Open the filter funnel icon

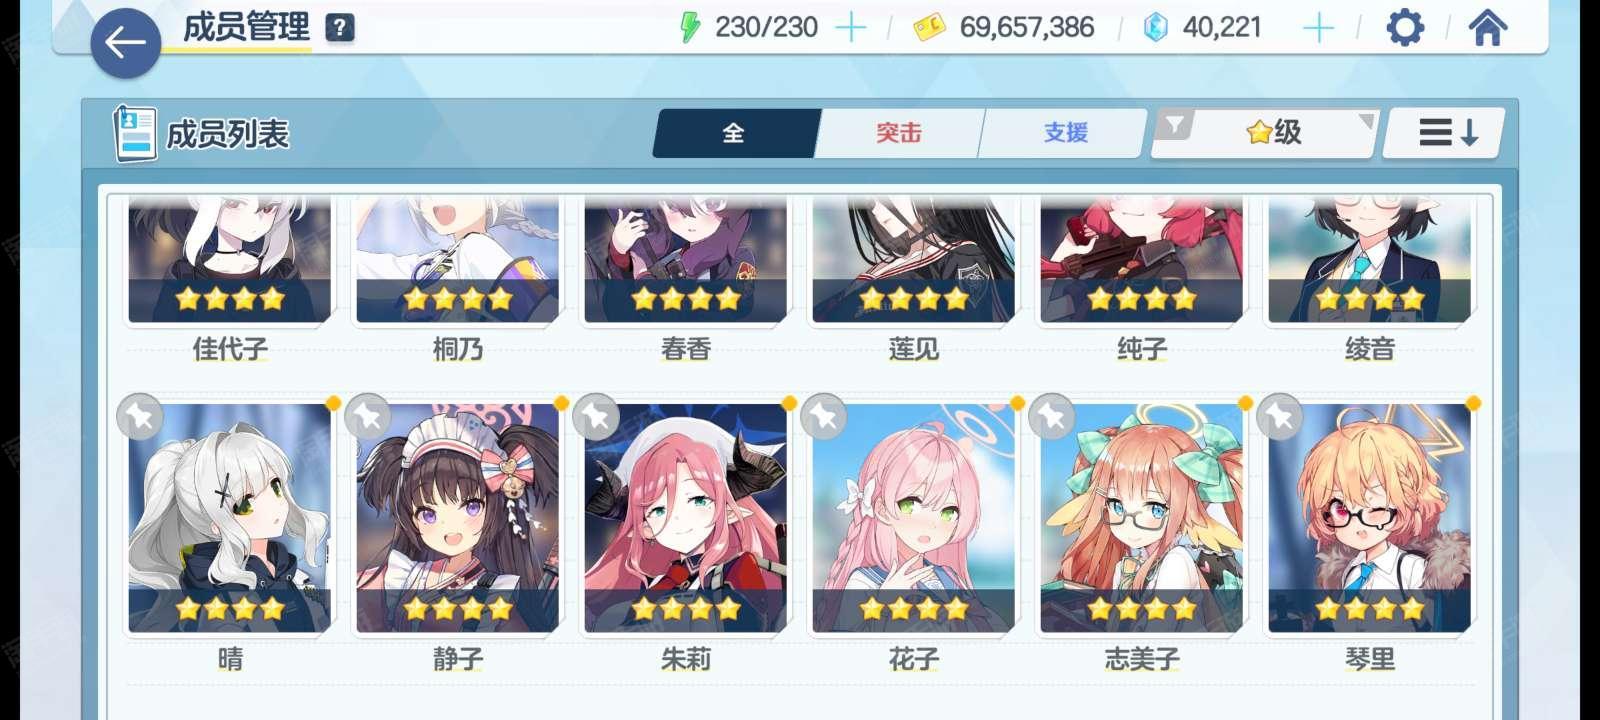1175,125
